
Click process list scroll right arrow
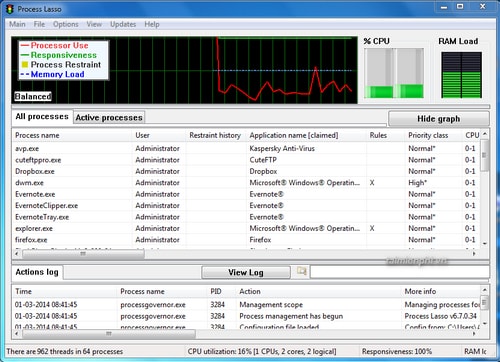[473, 254]
